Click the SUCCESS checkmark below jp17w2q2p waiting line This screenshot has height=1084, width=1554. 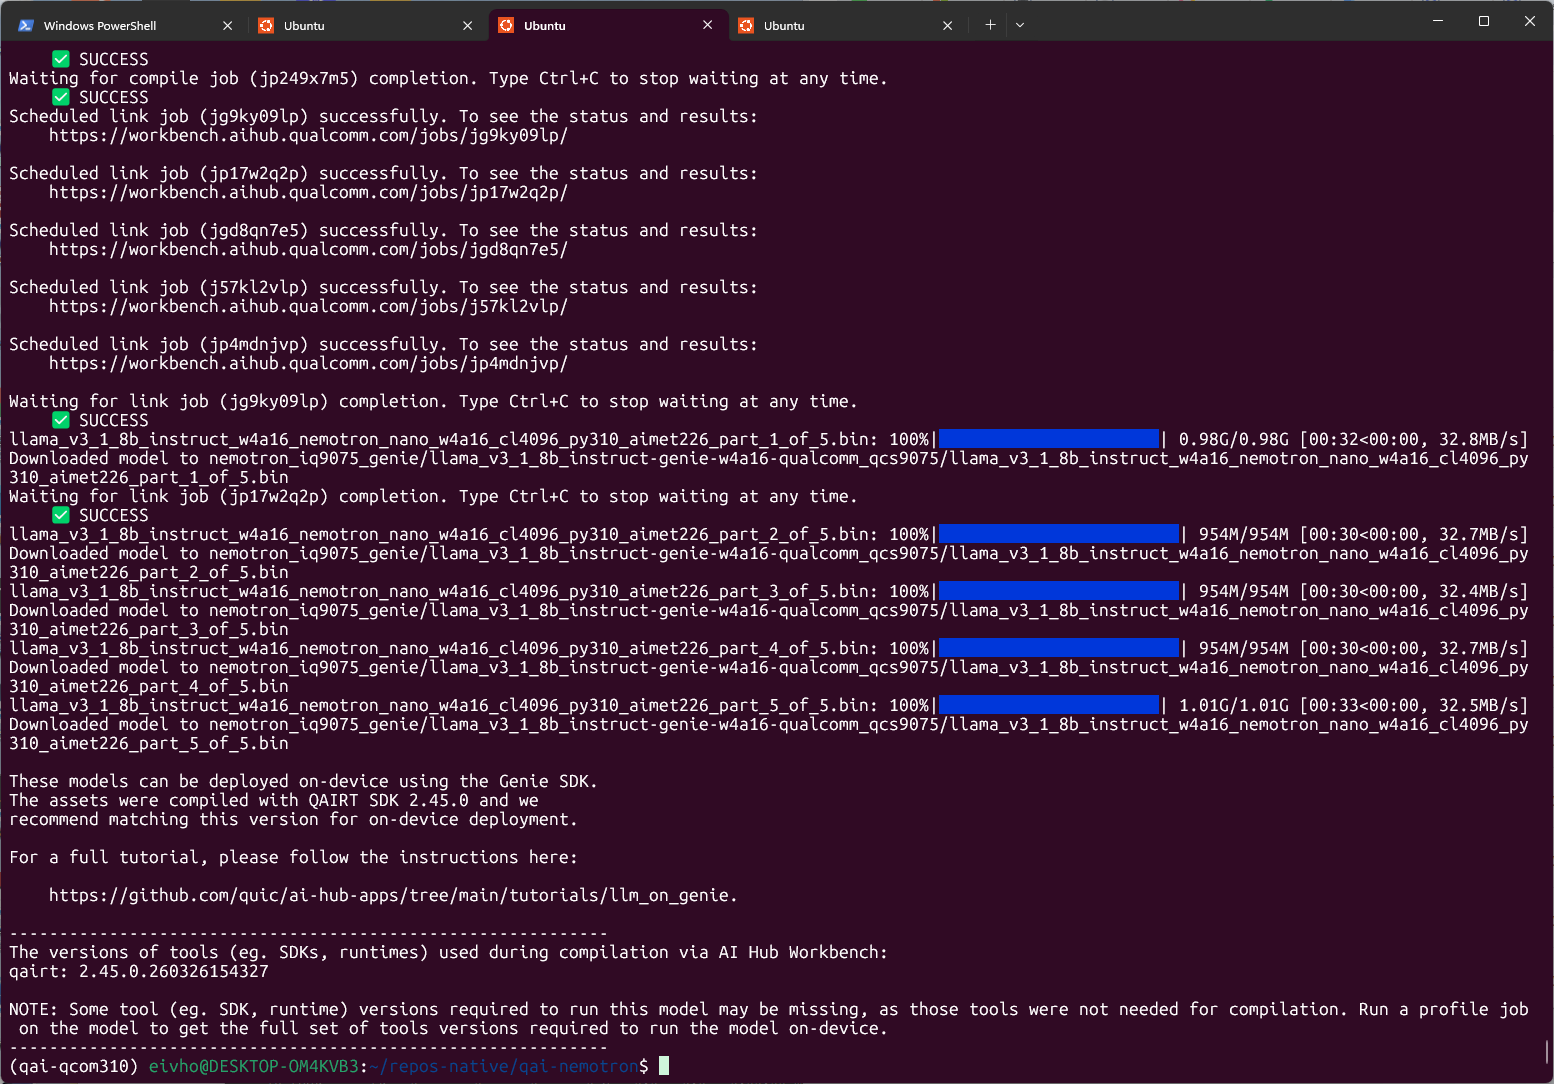pyautogui.click(x=61, y=515)
